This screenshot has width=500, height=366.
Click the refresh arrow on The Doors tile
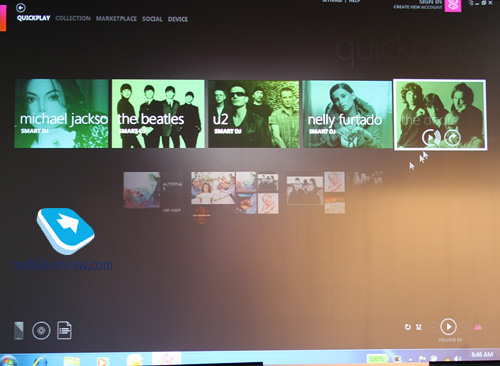[452, 137]
